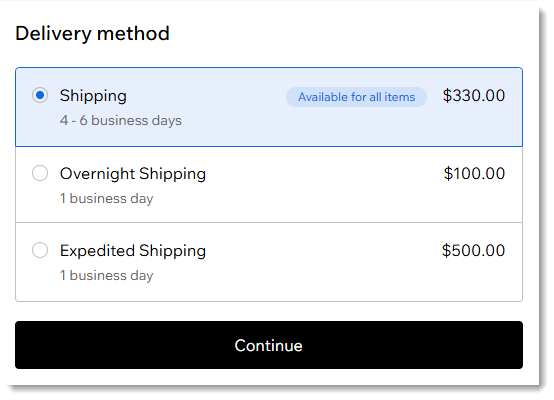Click '1 business day' under Overnight Shipping
This screenshot has width=554, height=400.
pyautogui.click(x=106, y=199)
